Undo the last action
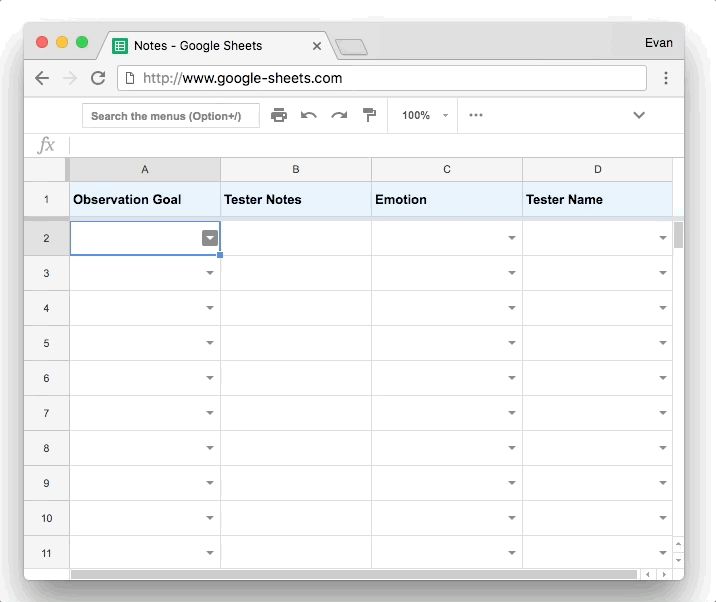 309,115
